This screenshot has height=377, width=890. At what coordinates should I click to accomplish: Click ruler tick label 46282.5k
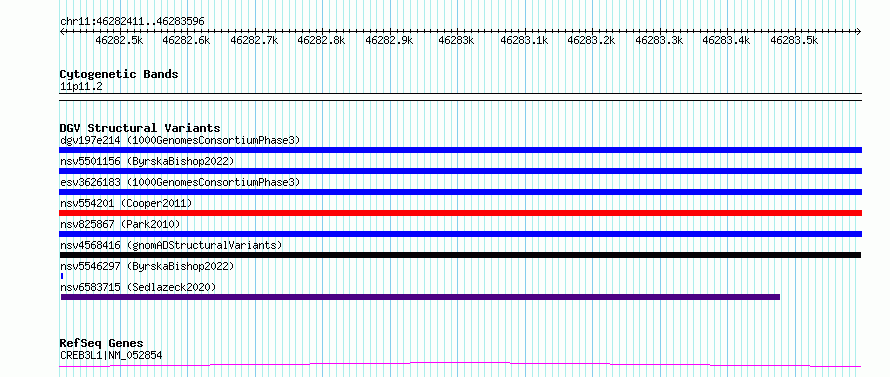pyautogui.click(x=119, y=40)
